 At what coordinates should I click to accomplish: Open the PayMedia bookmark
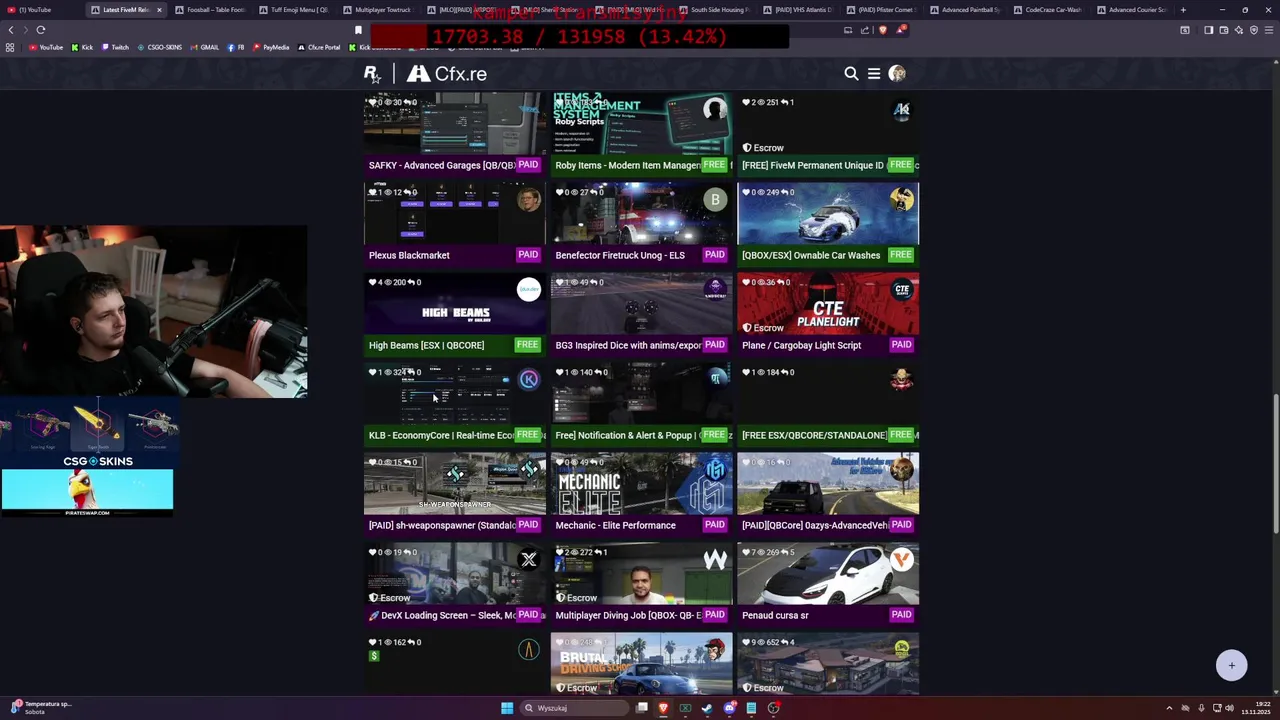271,47
